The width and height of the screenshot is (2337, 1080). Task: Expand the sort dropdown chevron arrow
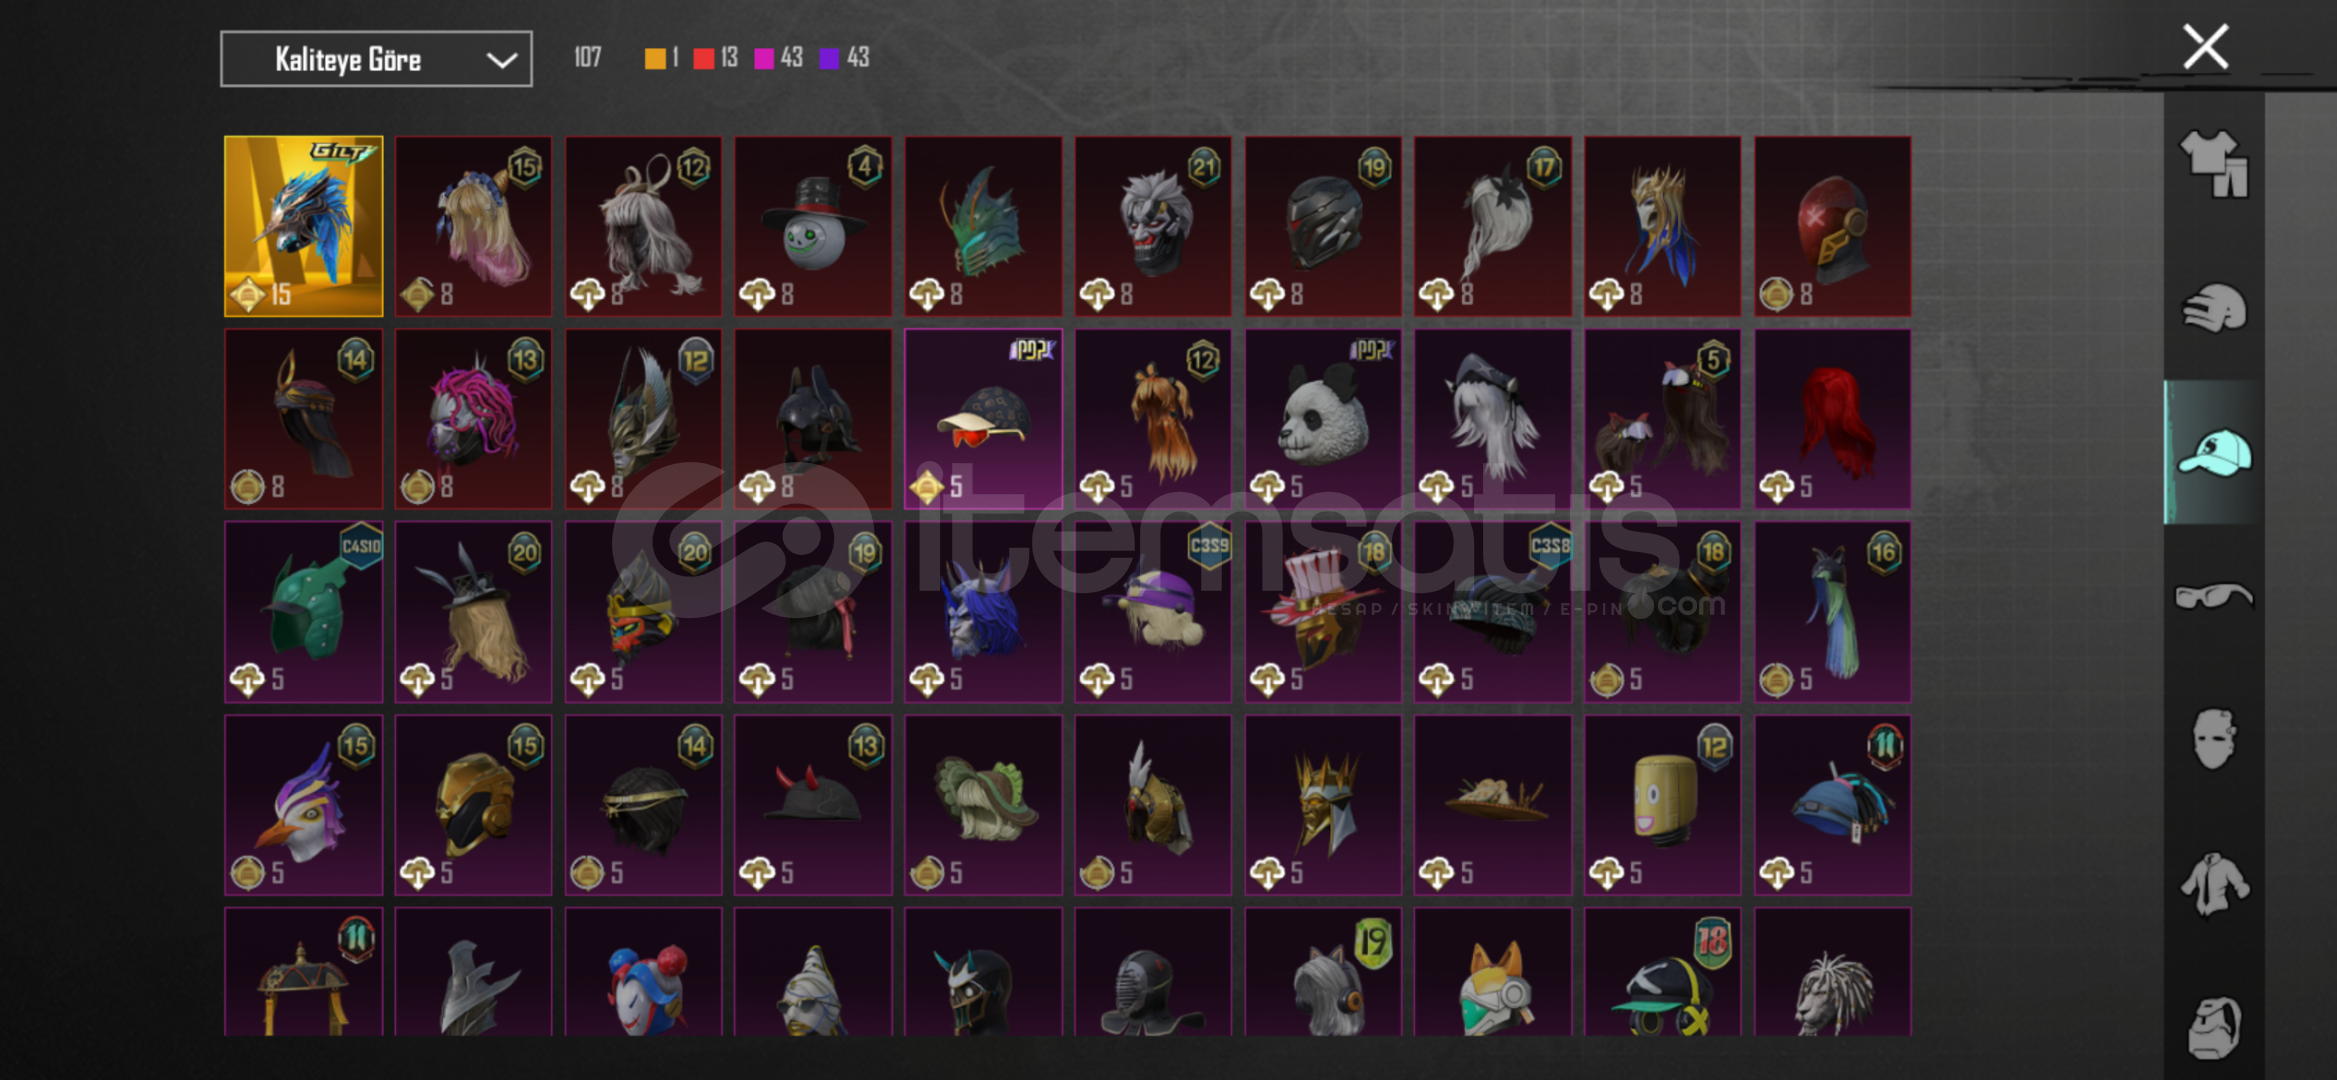(501, 60)
